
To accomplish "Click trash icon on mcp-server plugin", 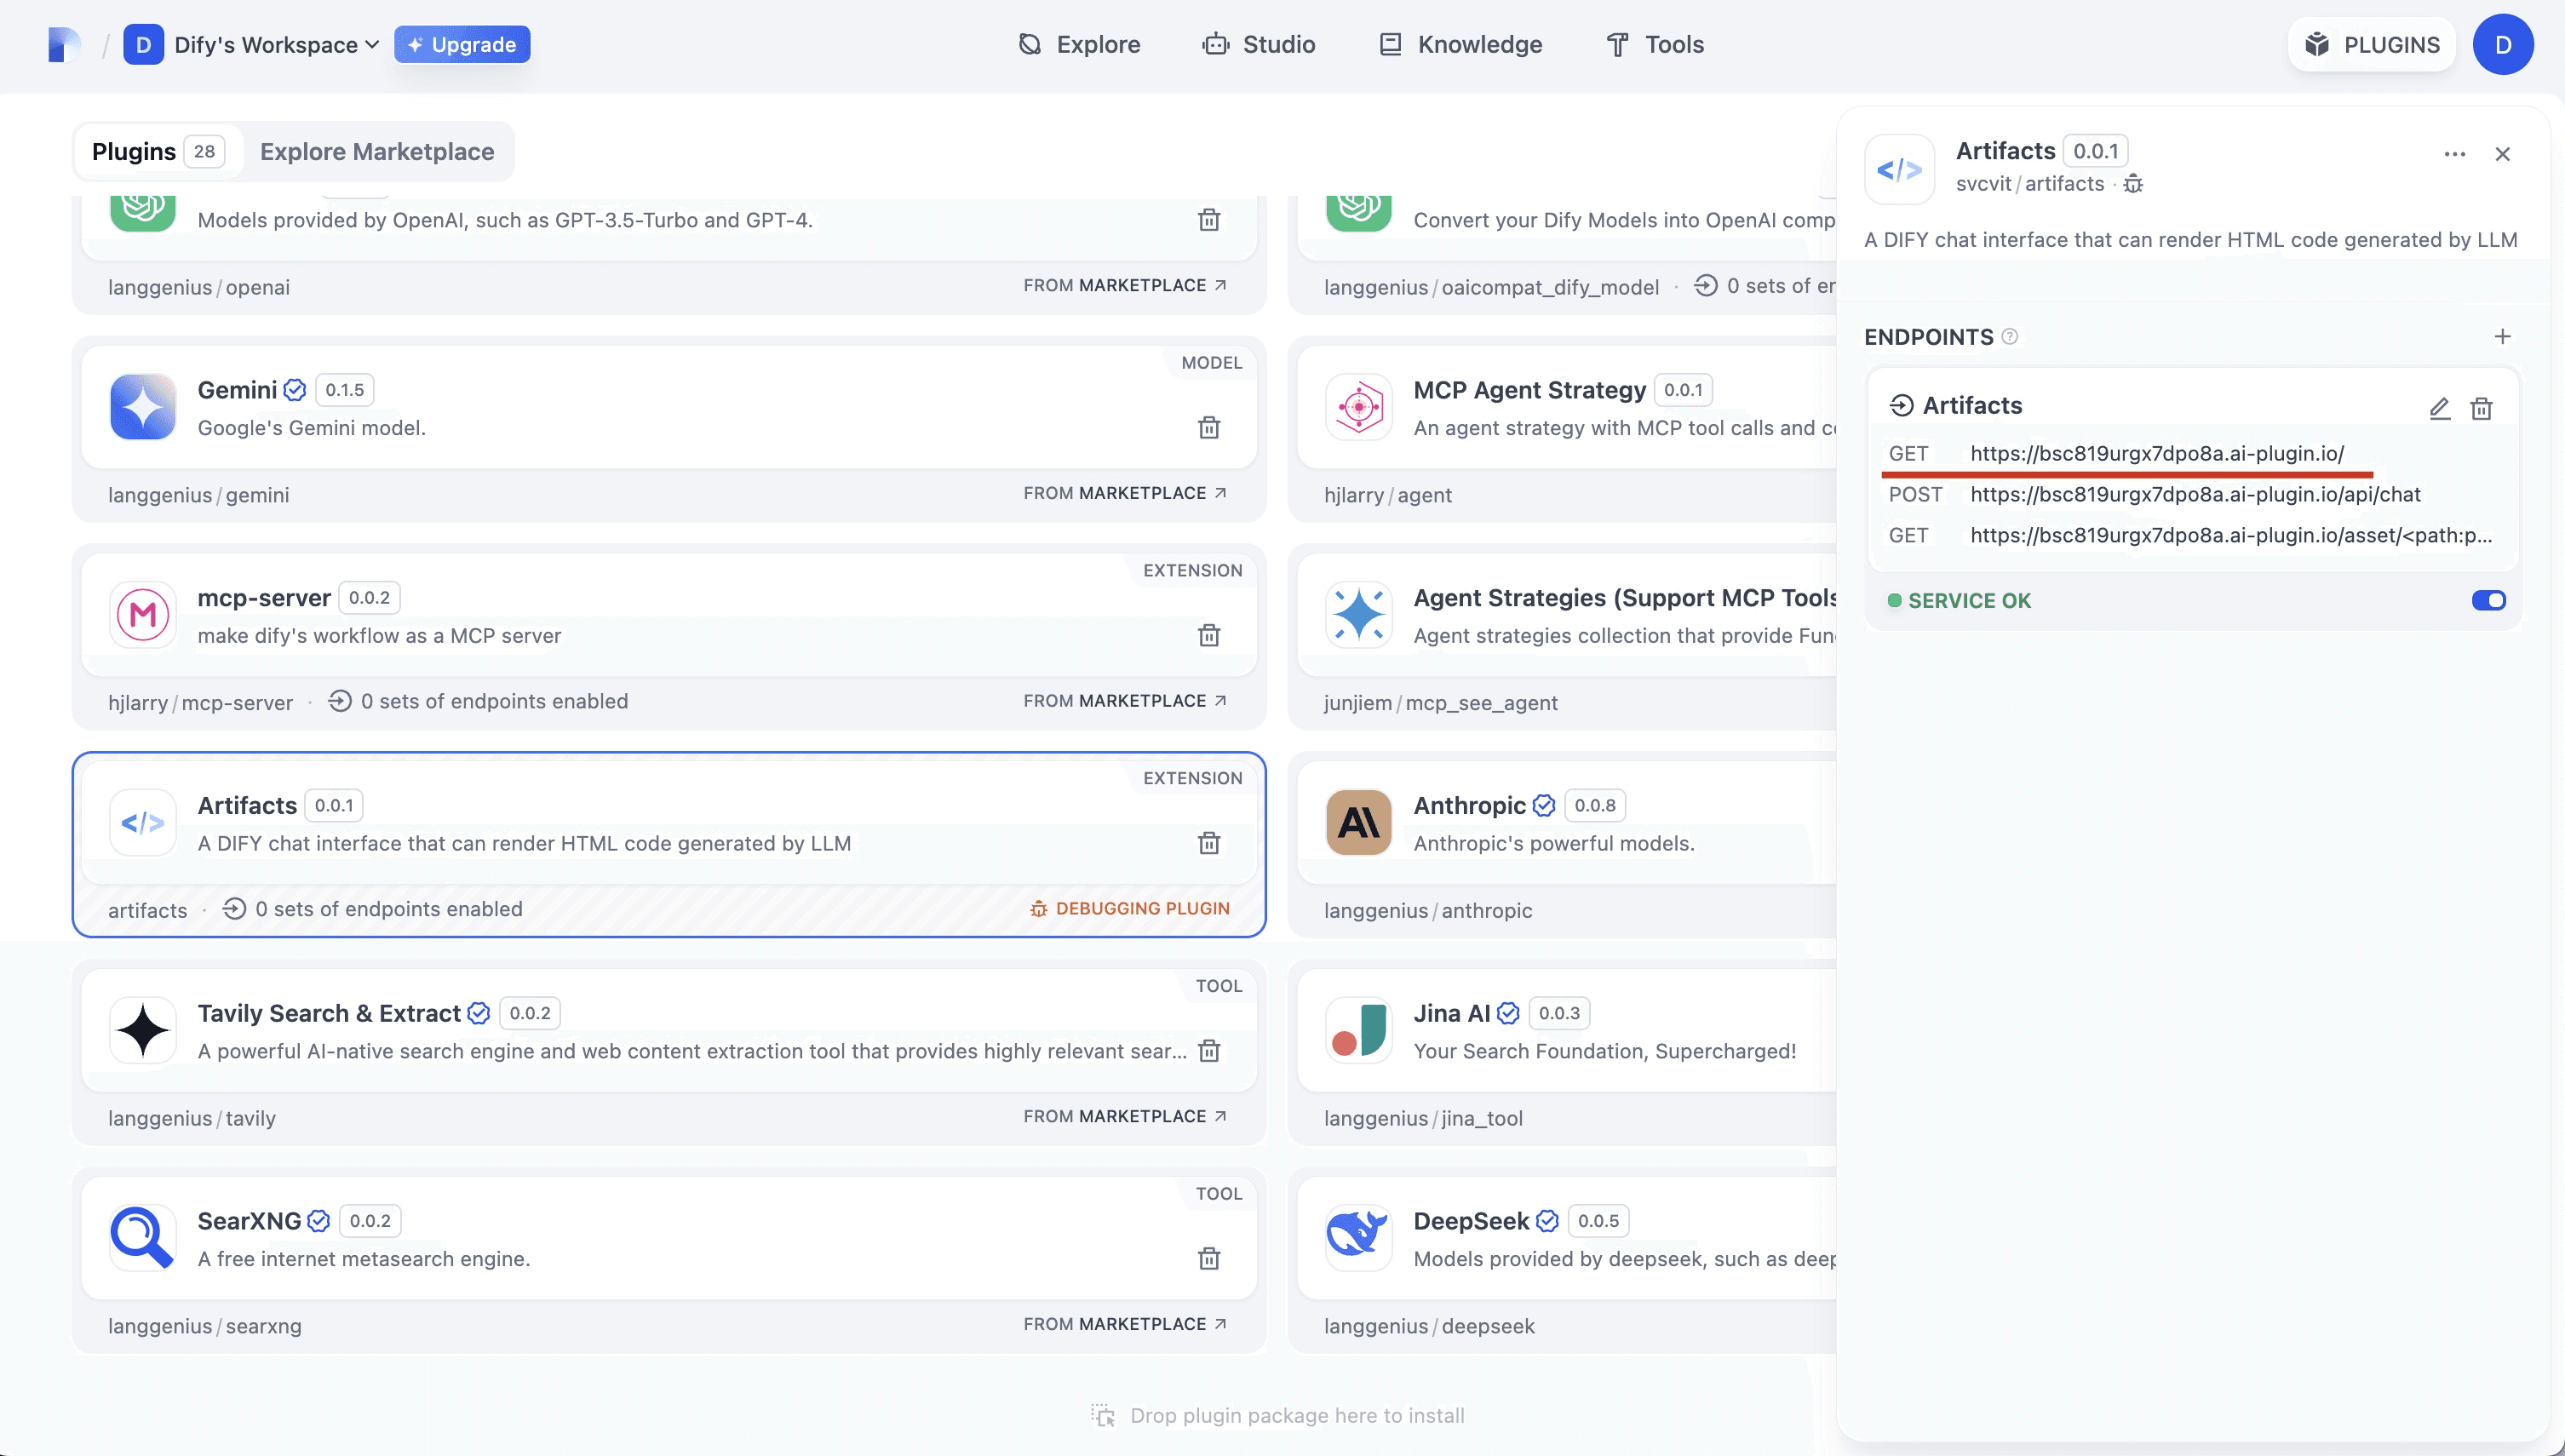I will pos(1209,636).
